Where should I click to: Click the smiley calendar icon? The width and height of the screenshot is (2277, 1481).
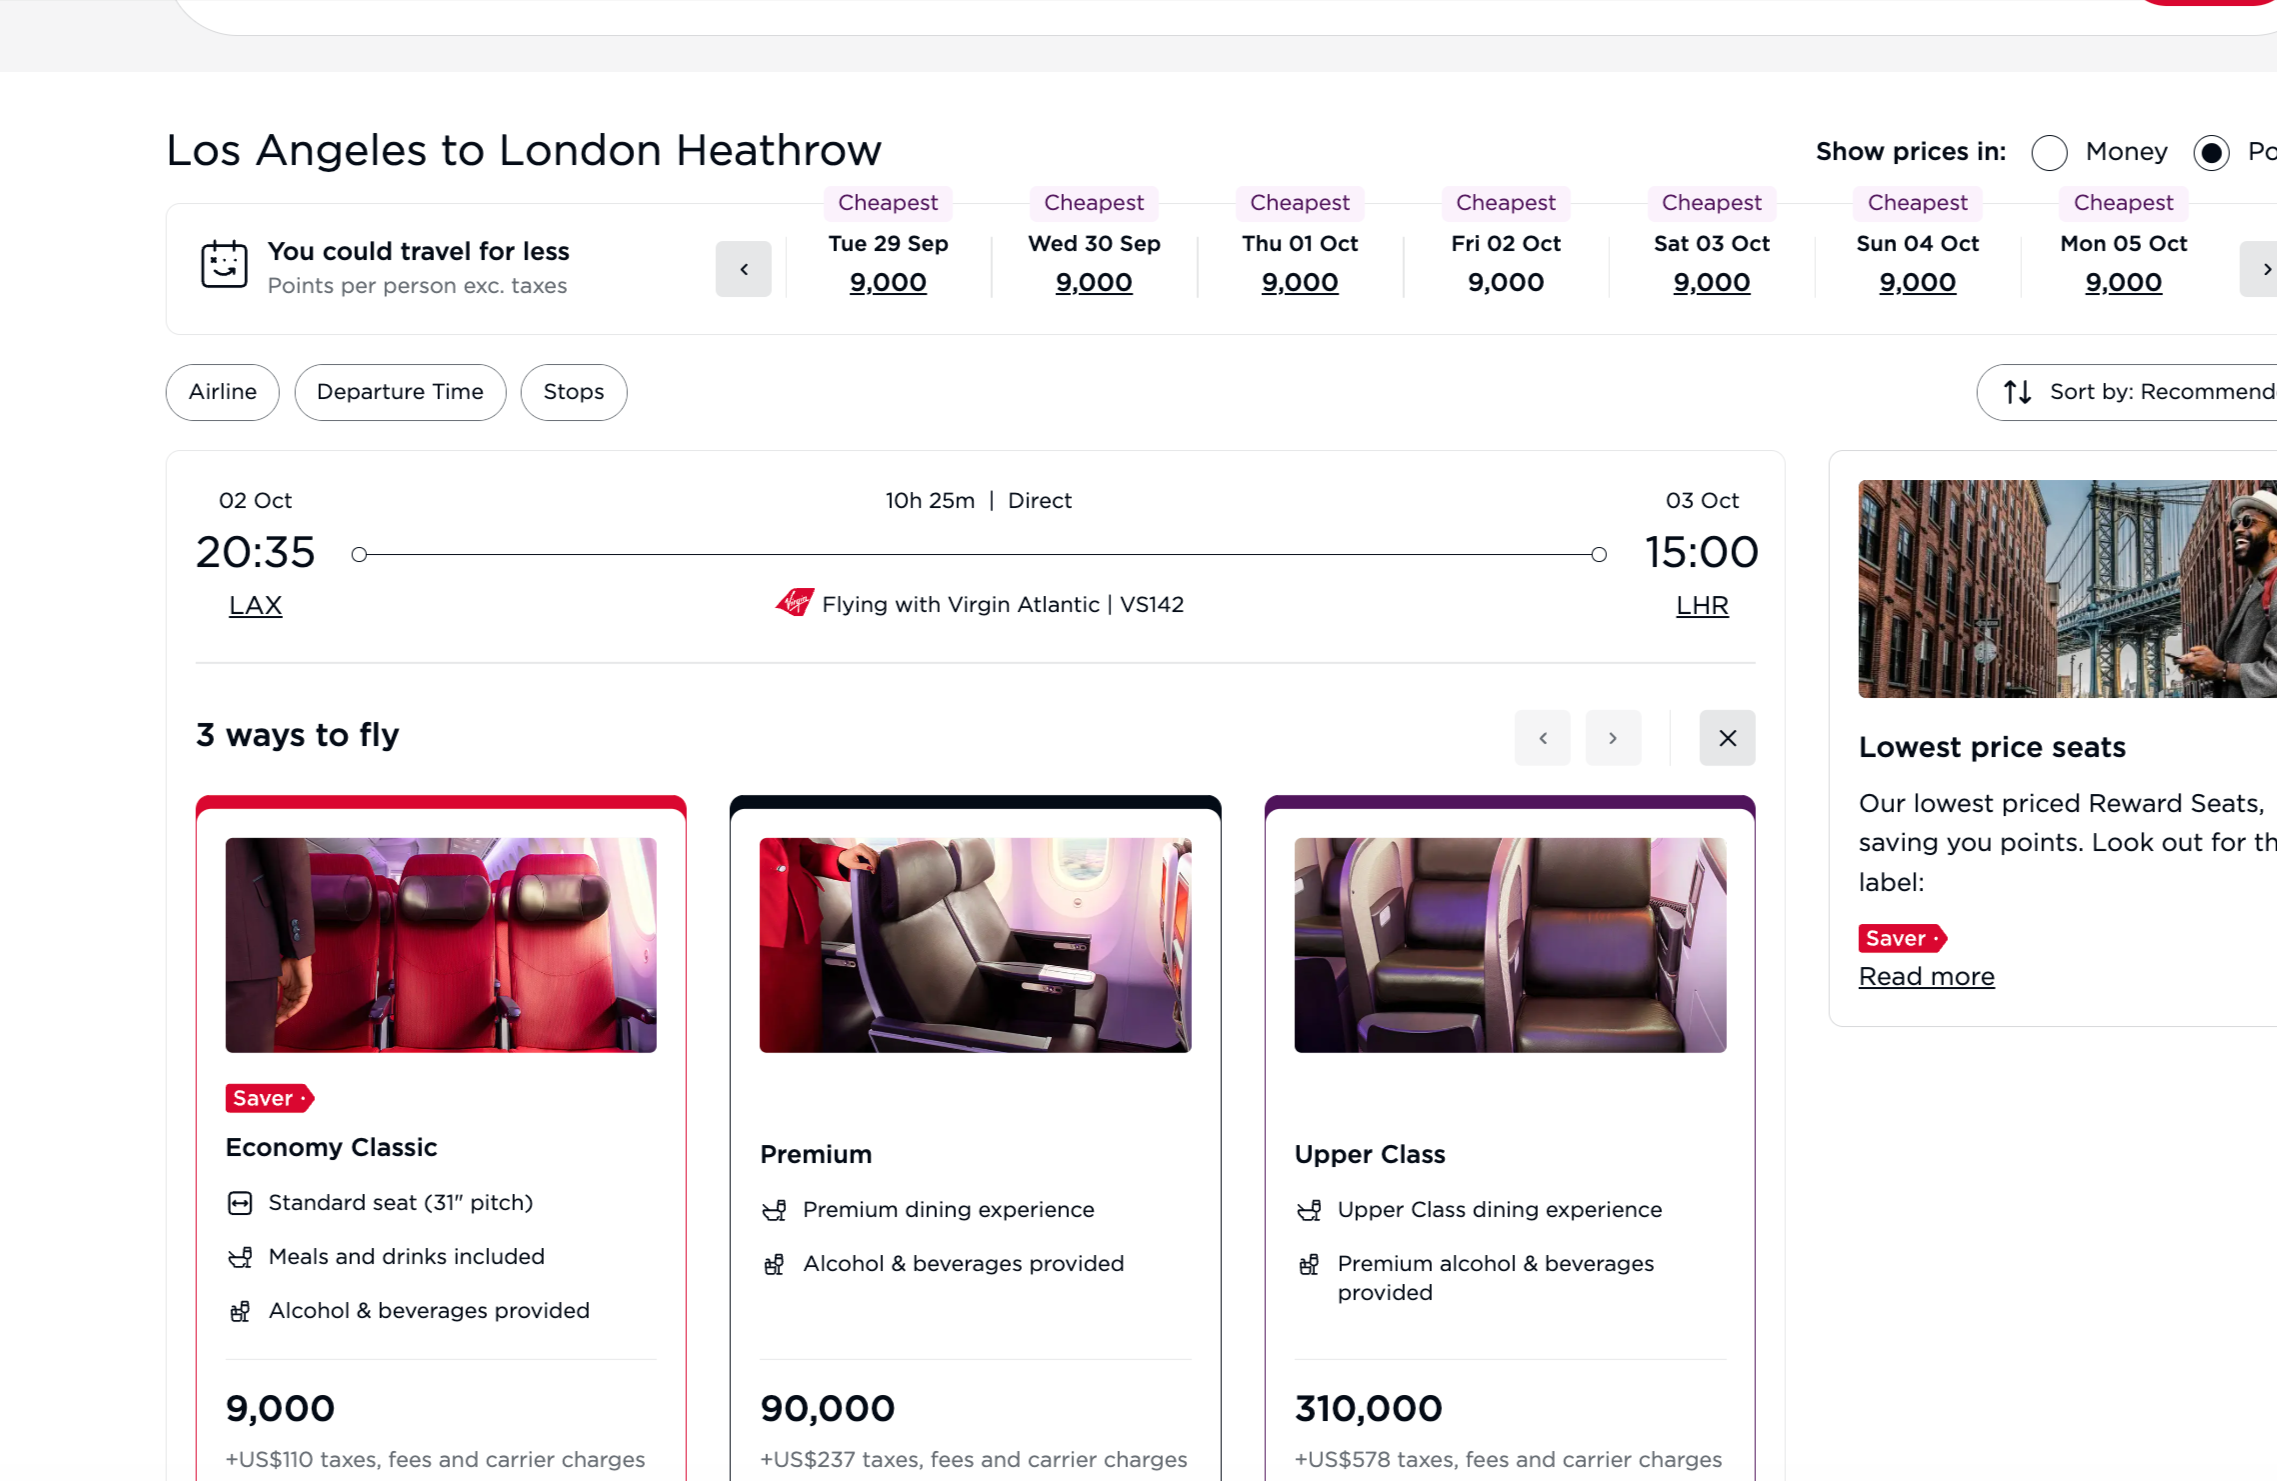[223, 265]
